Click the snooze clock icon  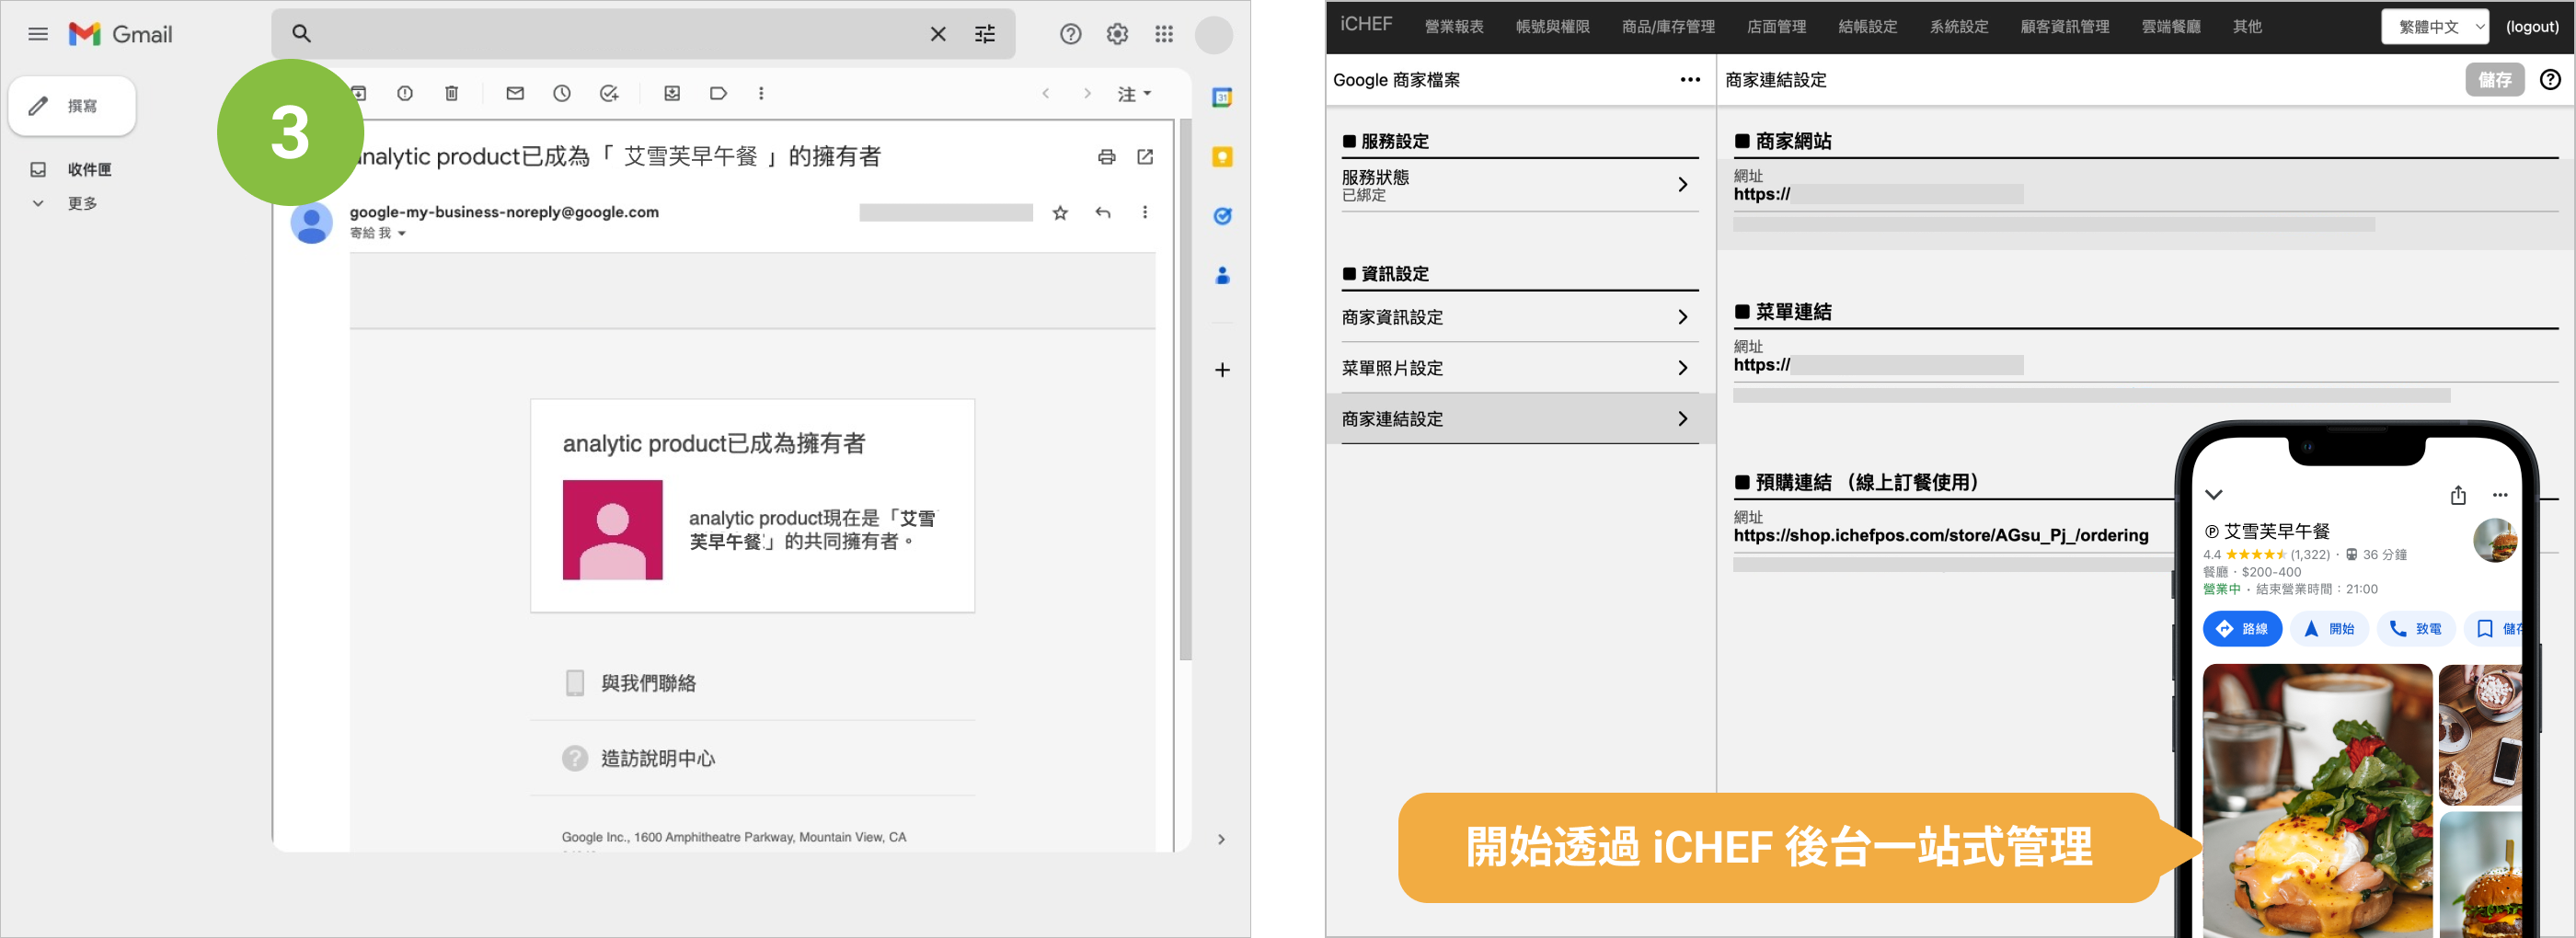tap(562, 93)
